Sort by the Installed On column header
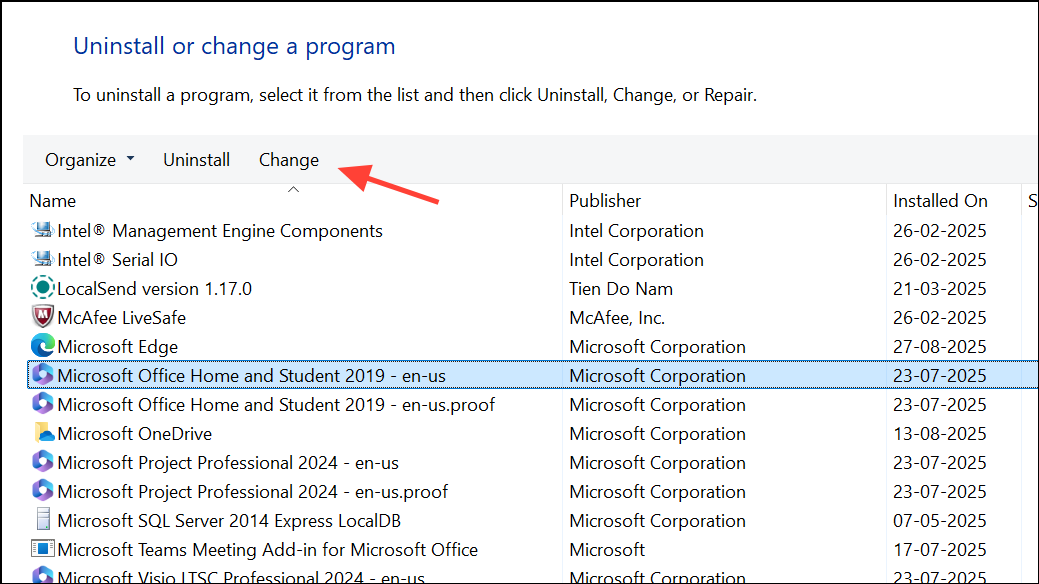Viewport: 1039px width, 584px height. tap(940, 201)
